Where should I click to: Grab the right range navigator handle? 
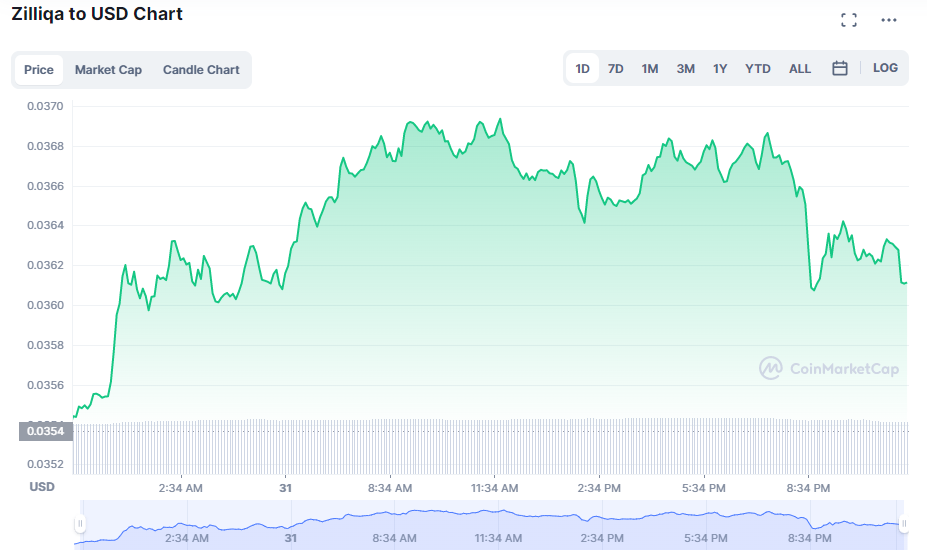click(903, 523)
